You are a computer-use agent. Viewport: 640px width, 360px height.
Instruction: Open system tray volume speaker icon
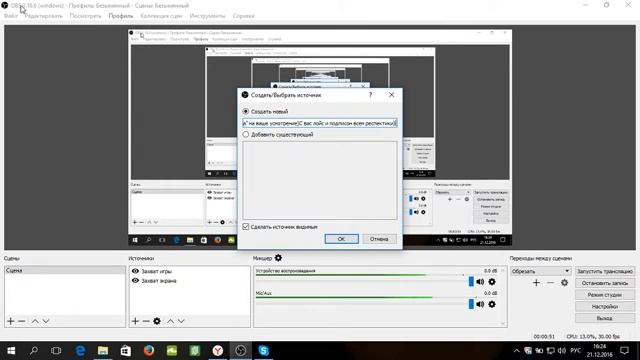[562, 351]
